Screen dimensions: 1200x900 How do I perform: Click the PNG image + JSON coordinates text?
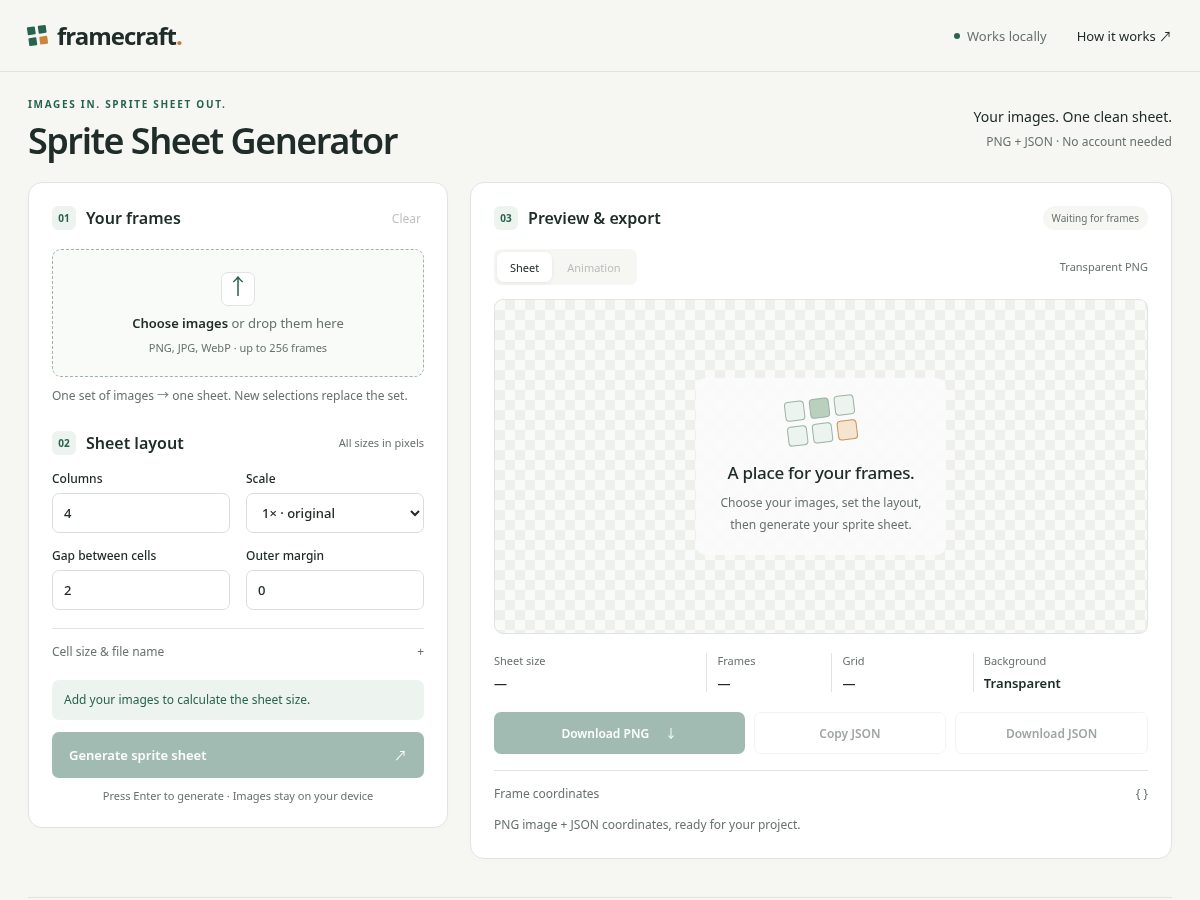(x=647, y=825)
